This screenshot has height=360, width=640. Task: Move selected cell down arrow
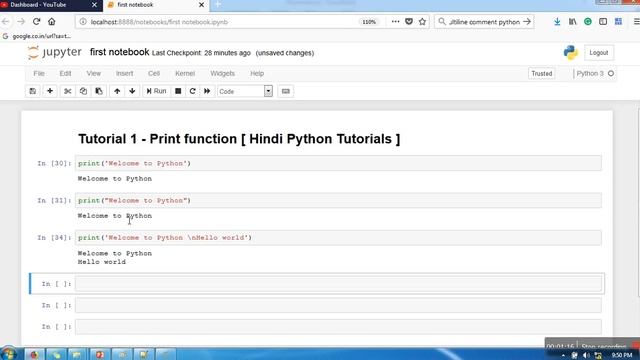pos(132,91)
